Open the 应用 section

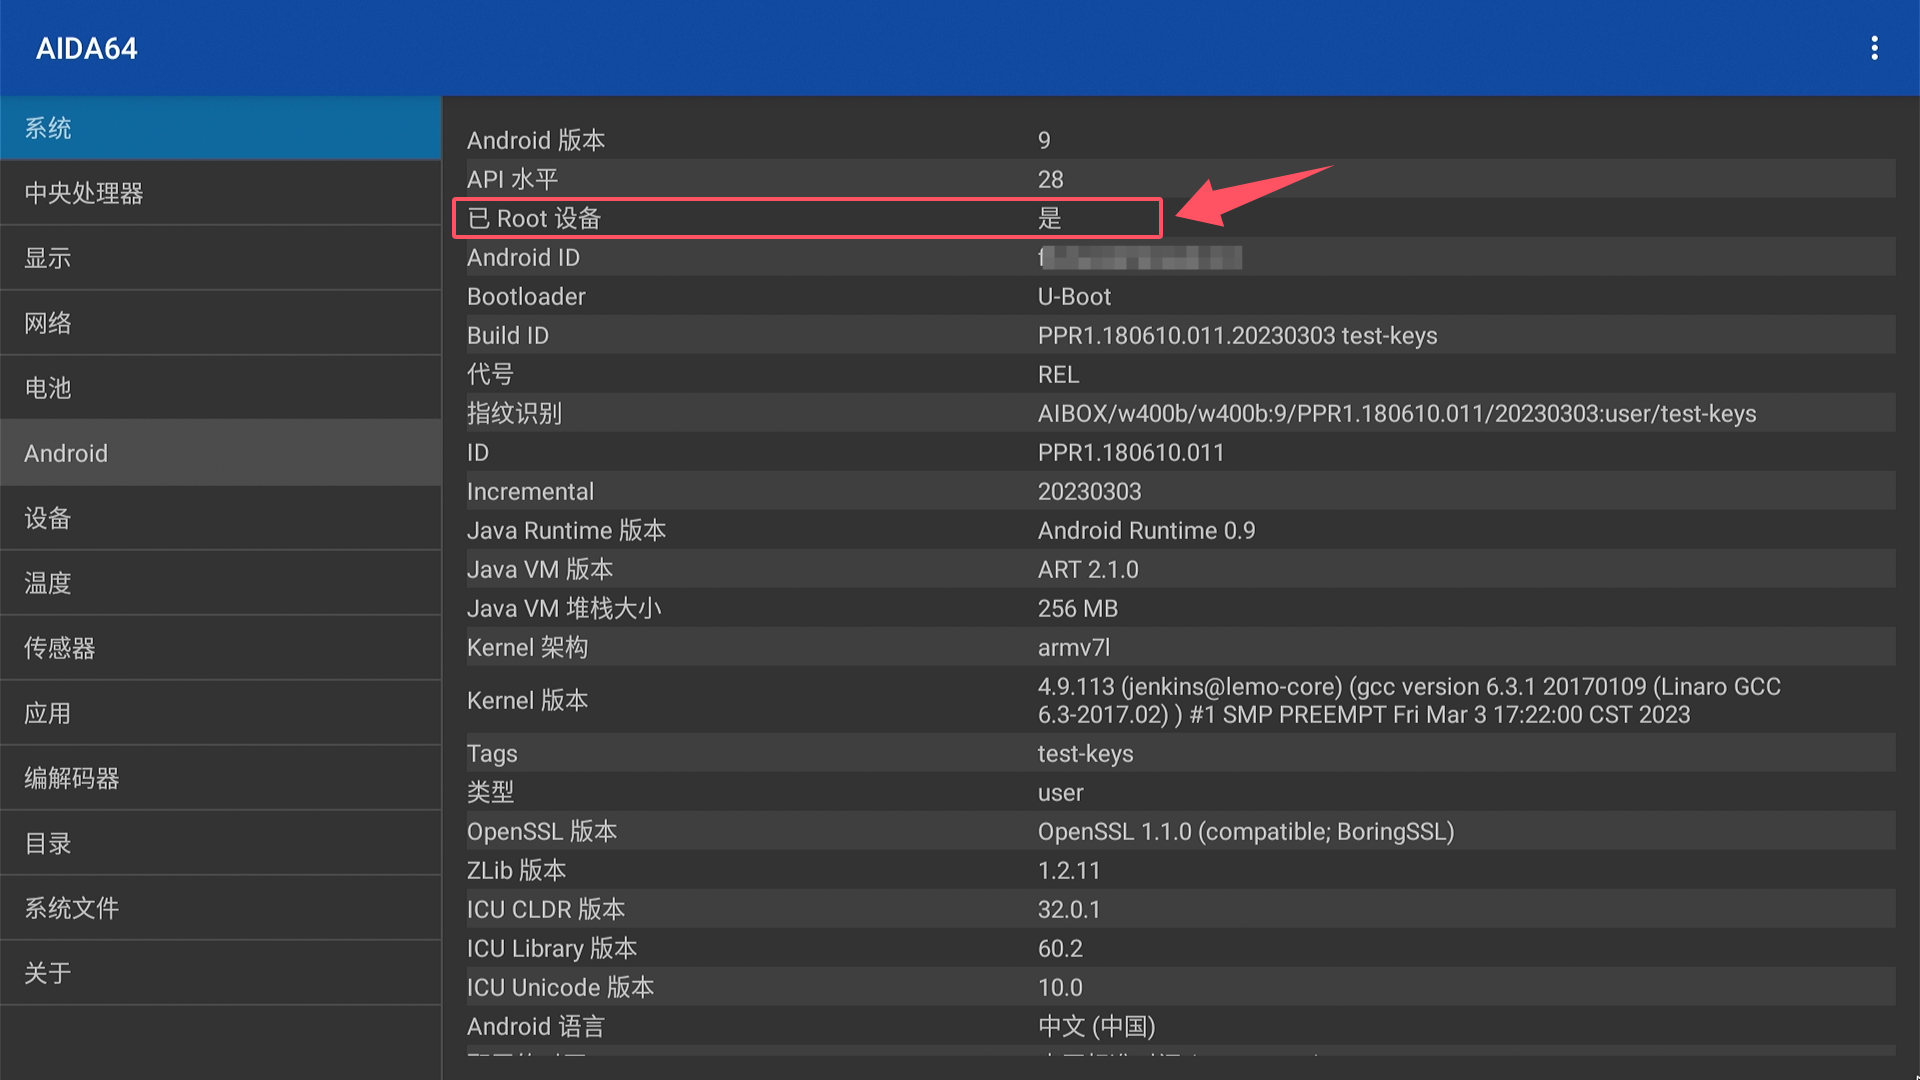220,713
